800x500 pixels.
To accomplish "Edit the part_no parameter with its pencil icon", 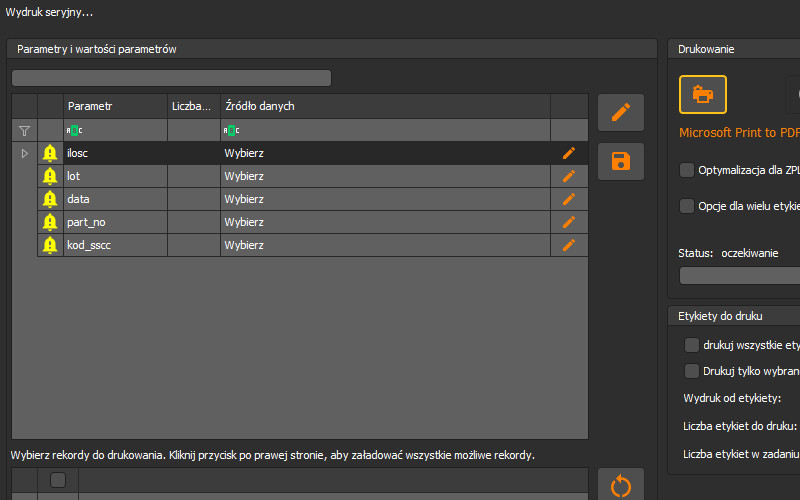I will 569,222.
